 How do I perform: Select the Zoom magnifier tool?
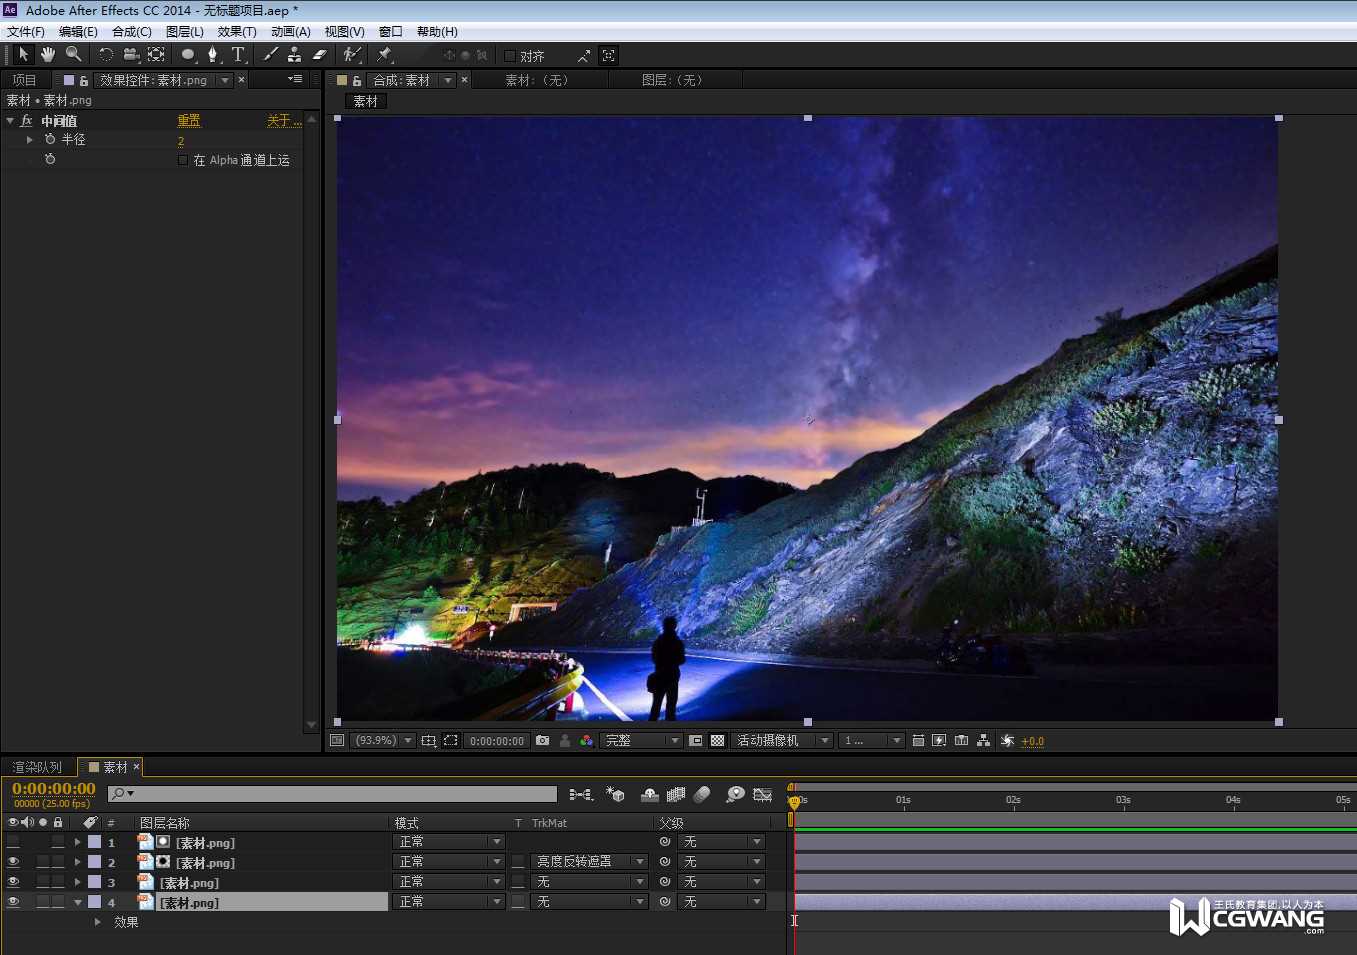coord(73,55)
